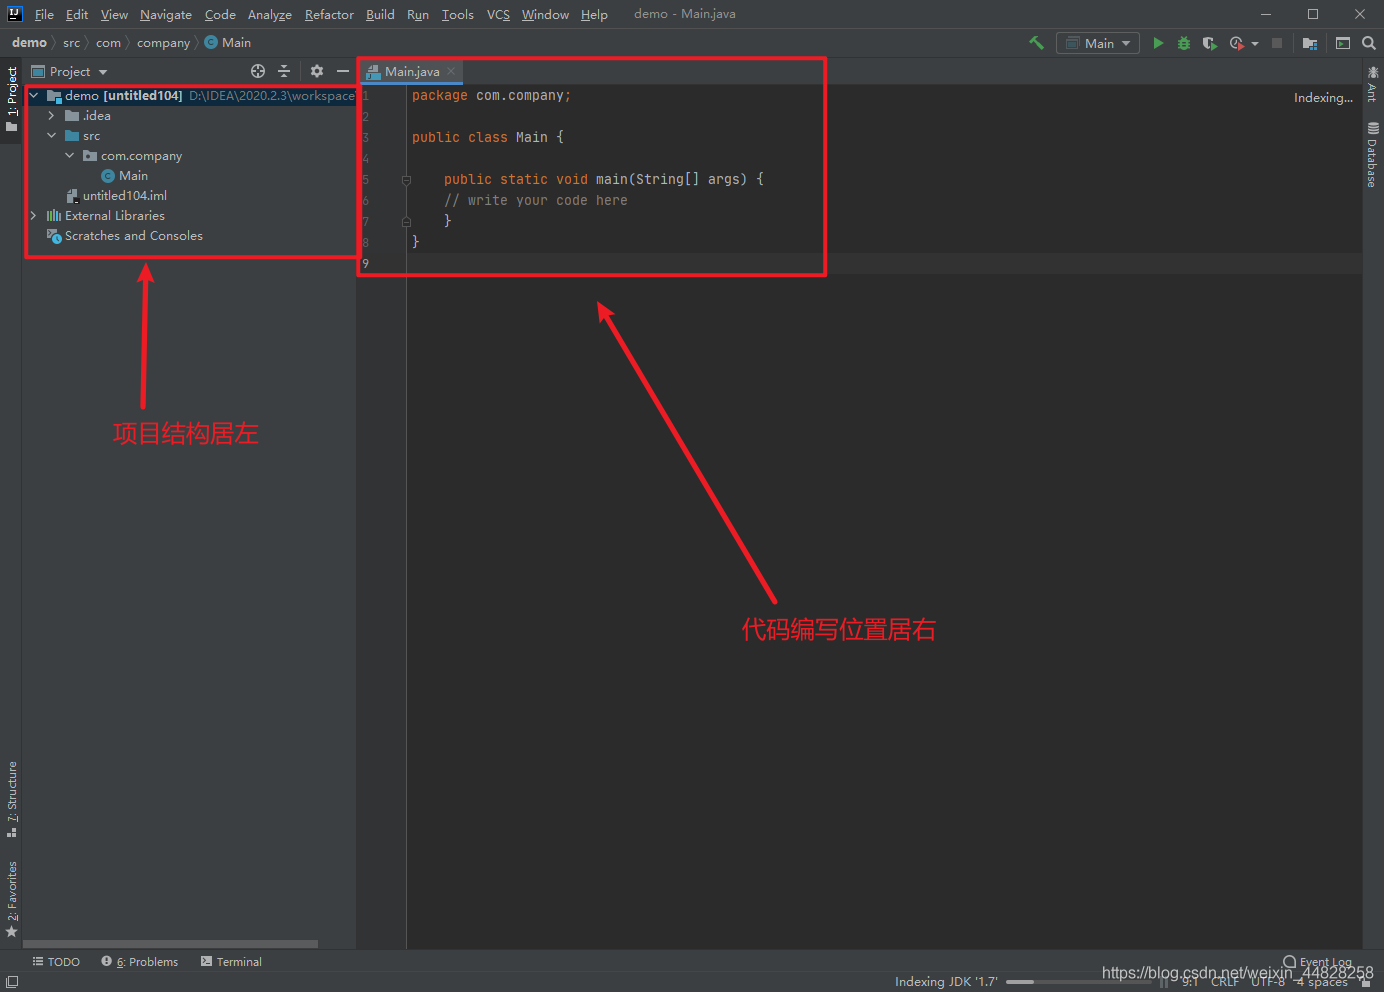Image resolution: width=1384 pixels, height=992 pixels.
Task: Click the demo breadcrumb
Action: click(x=29, y=43)
